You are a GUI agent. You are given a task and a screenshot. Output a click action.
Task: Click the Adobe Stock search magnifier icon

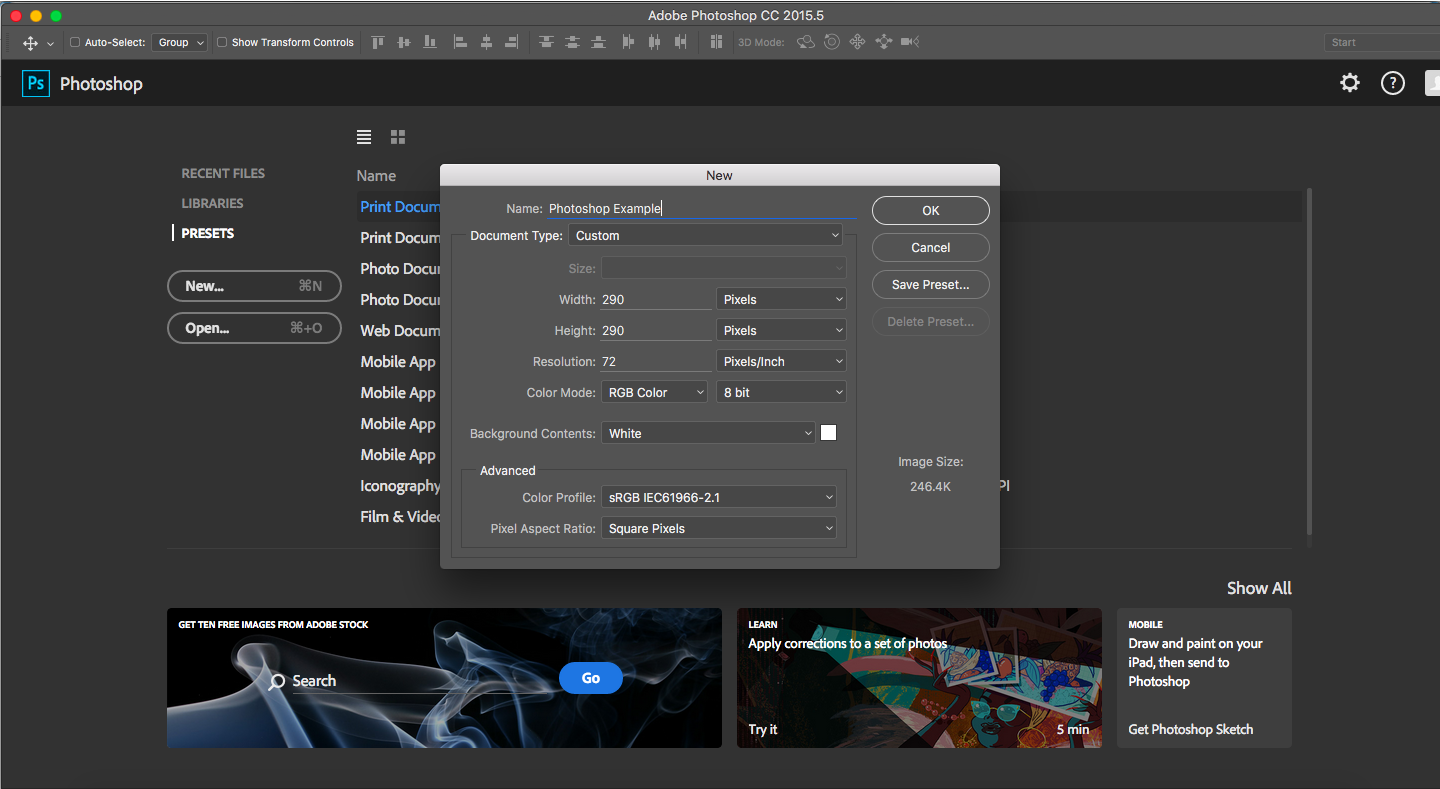277,682
